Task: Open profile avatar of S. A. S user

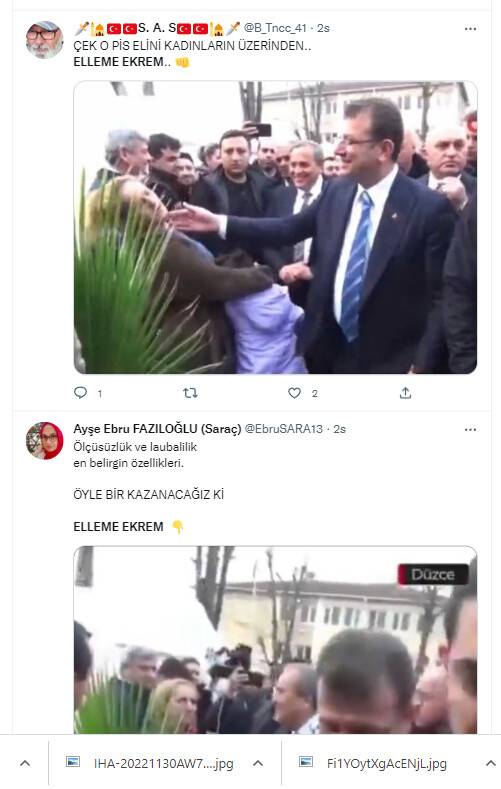Action: (44, 40)
